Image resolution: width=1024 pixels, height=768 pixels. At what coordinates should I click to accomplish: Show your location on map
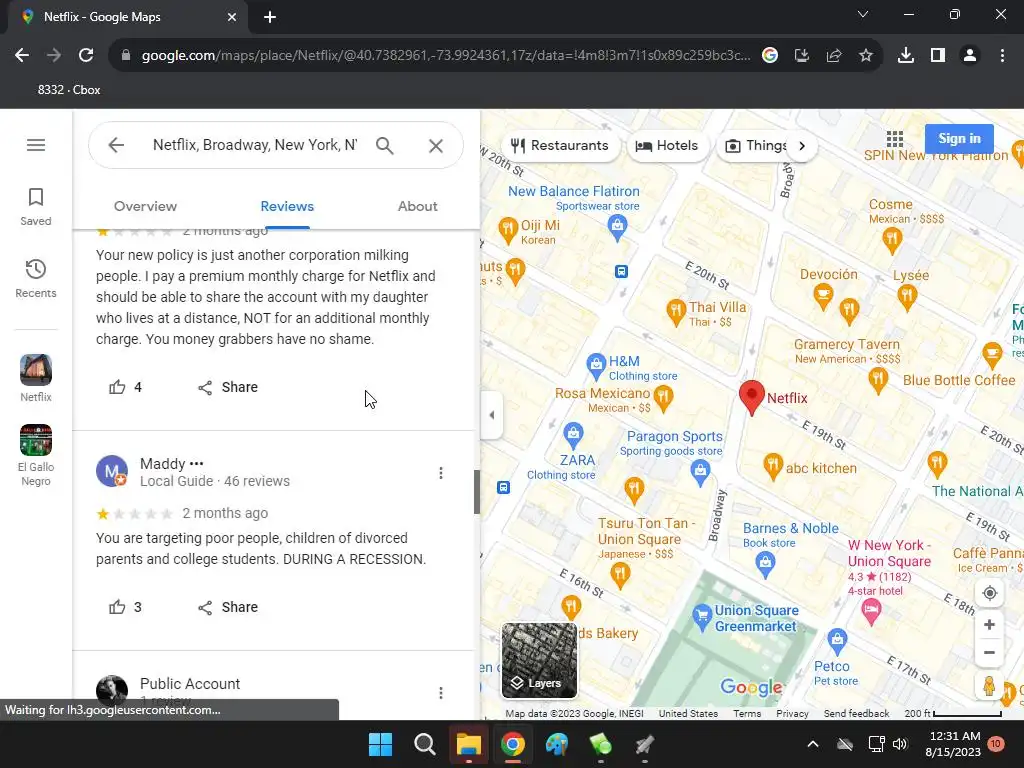coord(989,593)
